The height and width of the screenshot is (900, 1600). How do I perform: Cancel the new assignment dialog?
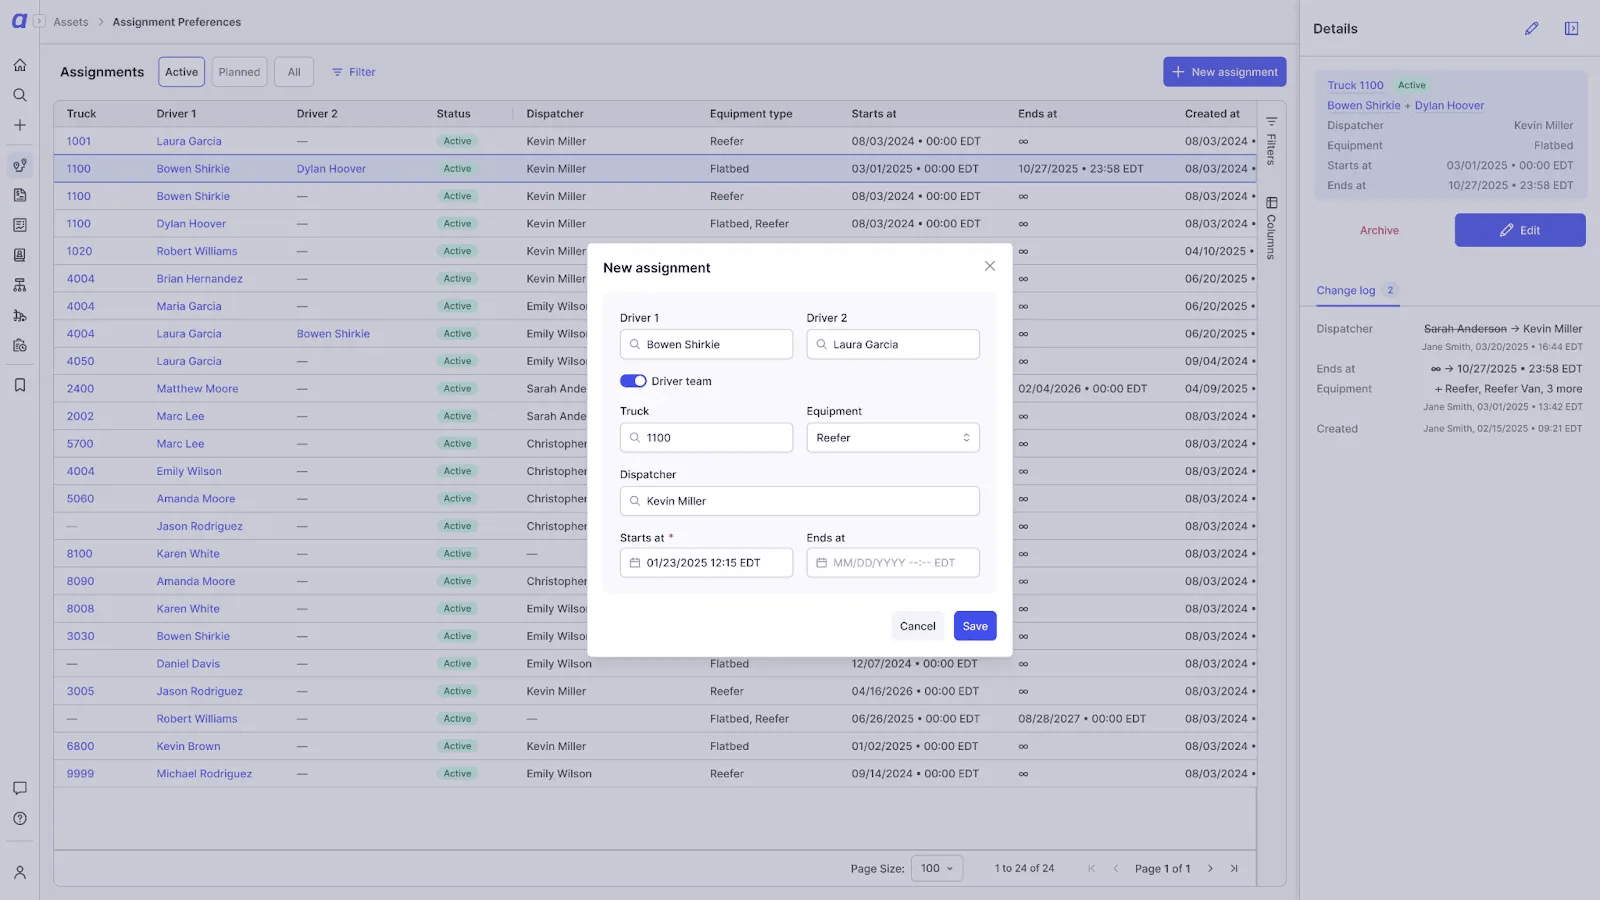coord(917,626)
